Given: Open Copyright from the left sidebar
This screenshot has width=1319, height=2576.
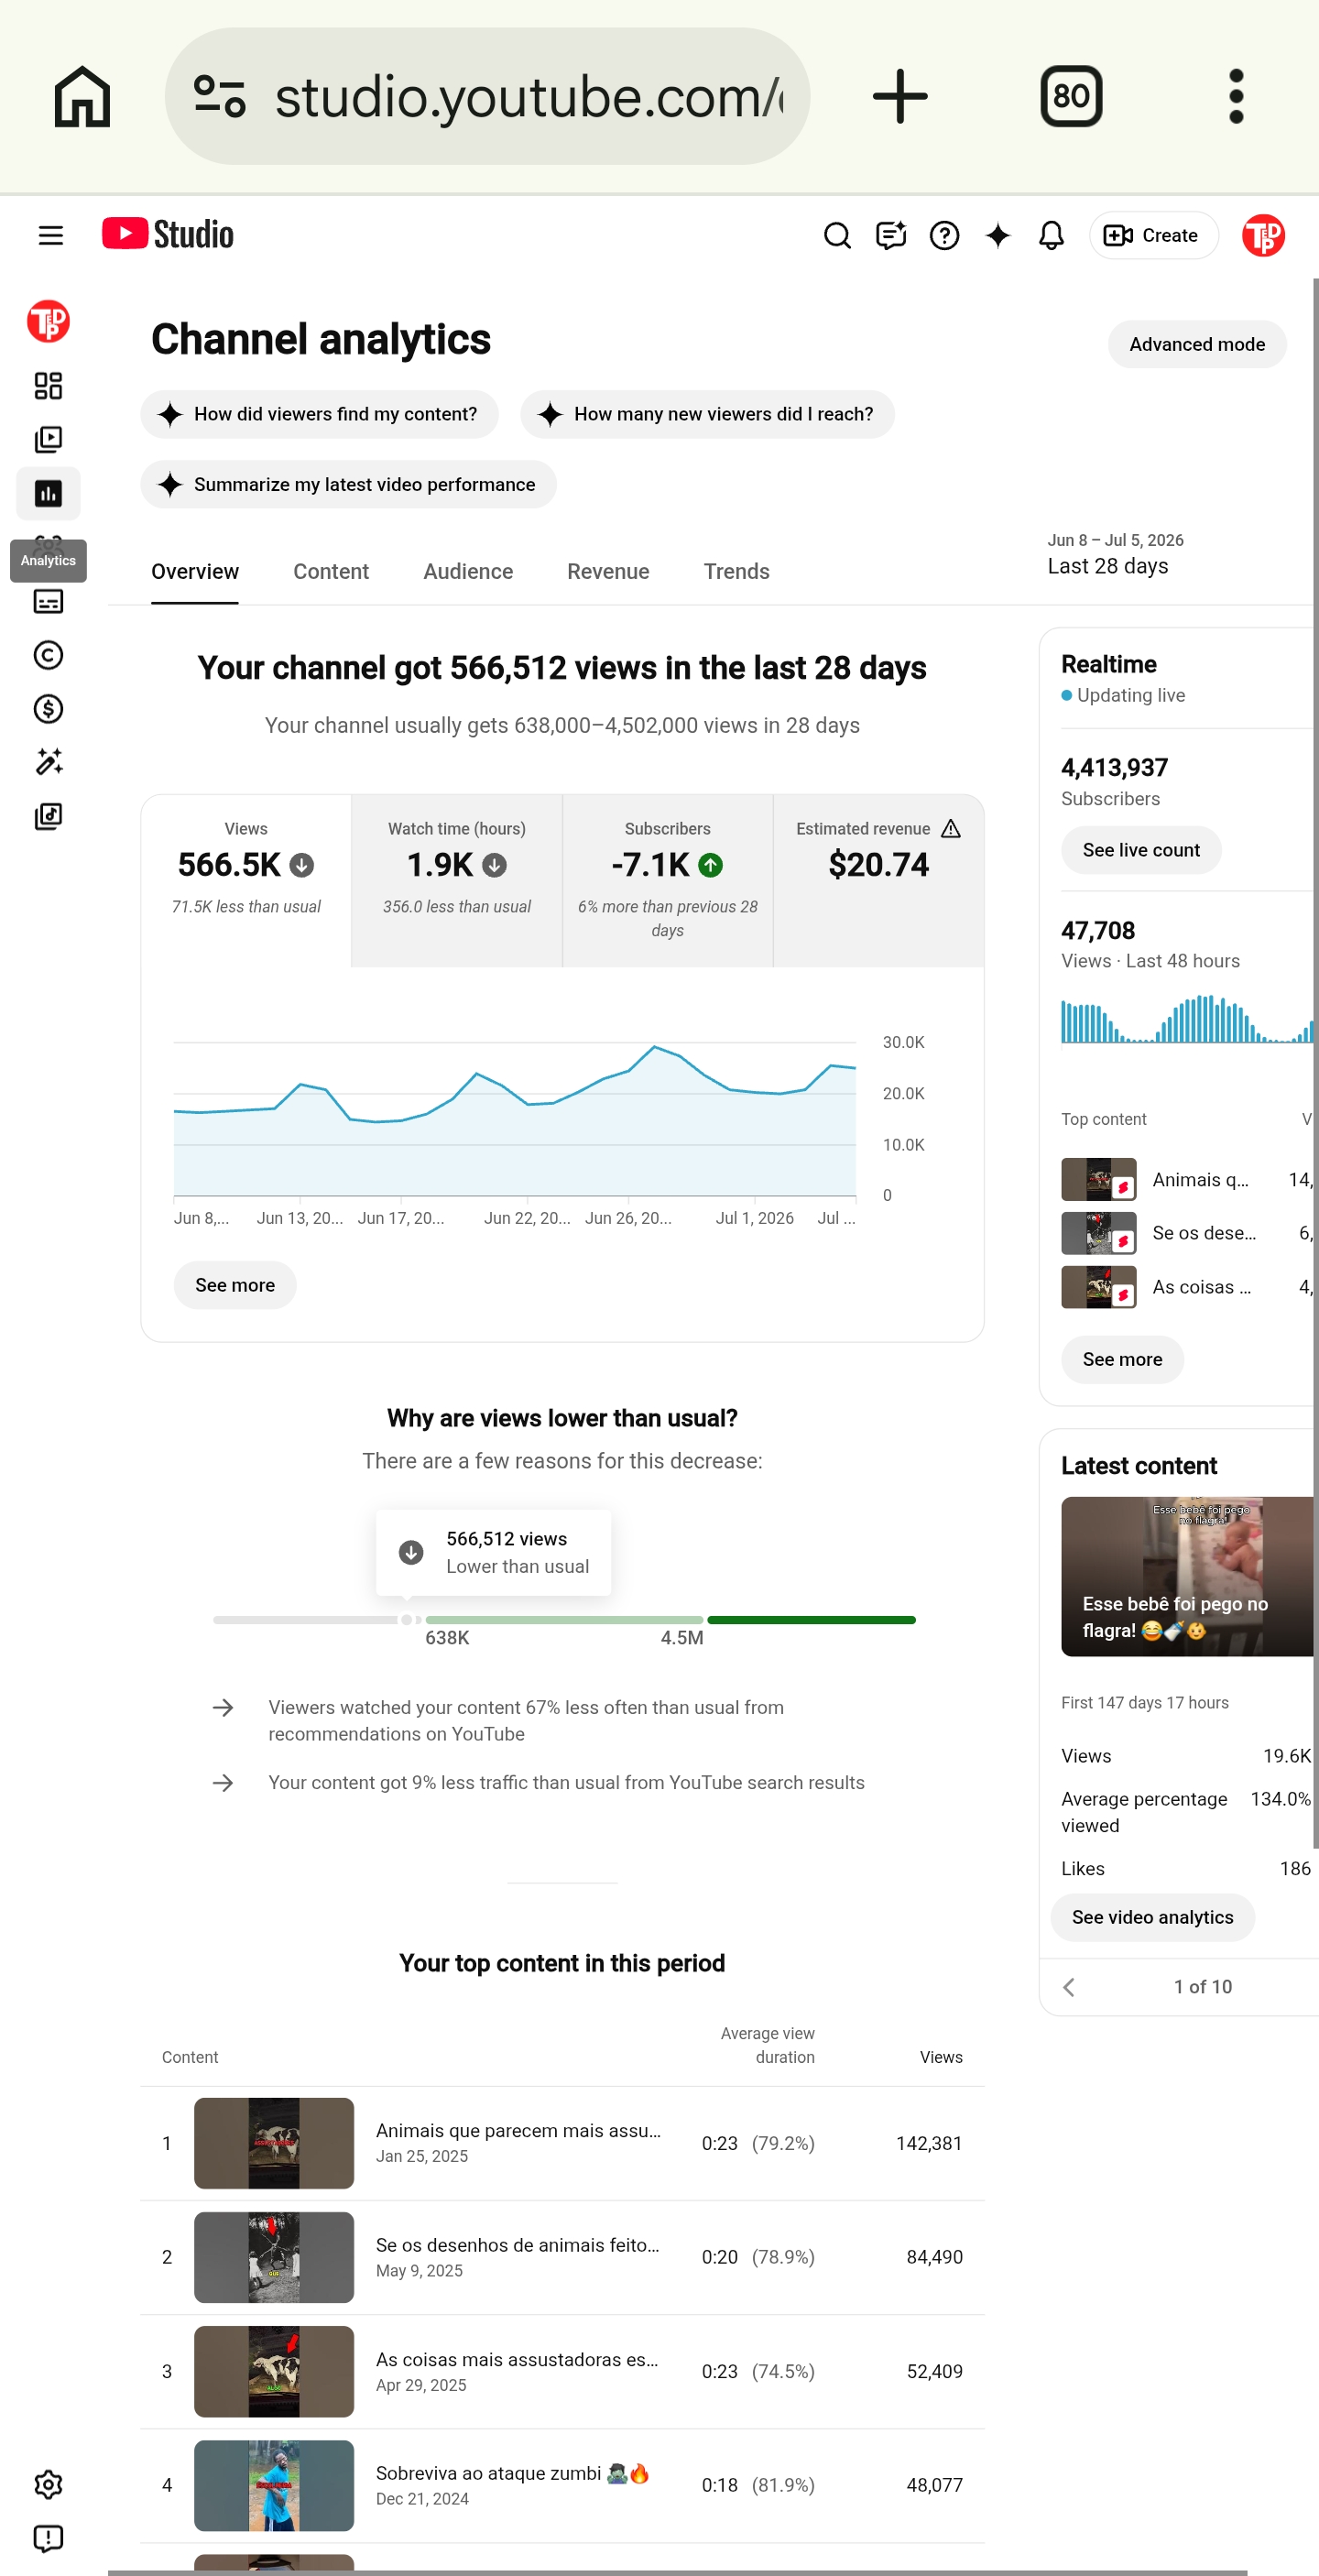Looking at the screenshot, I should click(48, 655).
